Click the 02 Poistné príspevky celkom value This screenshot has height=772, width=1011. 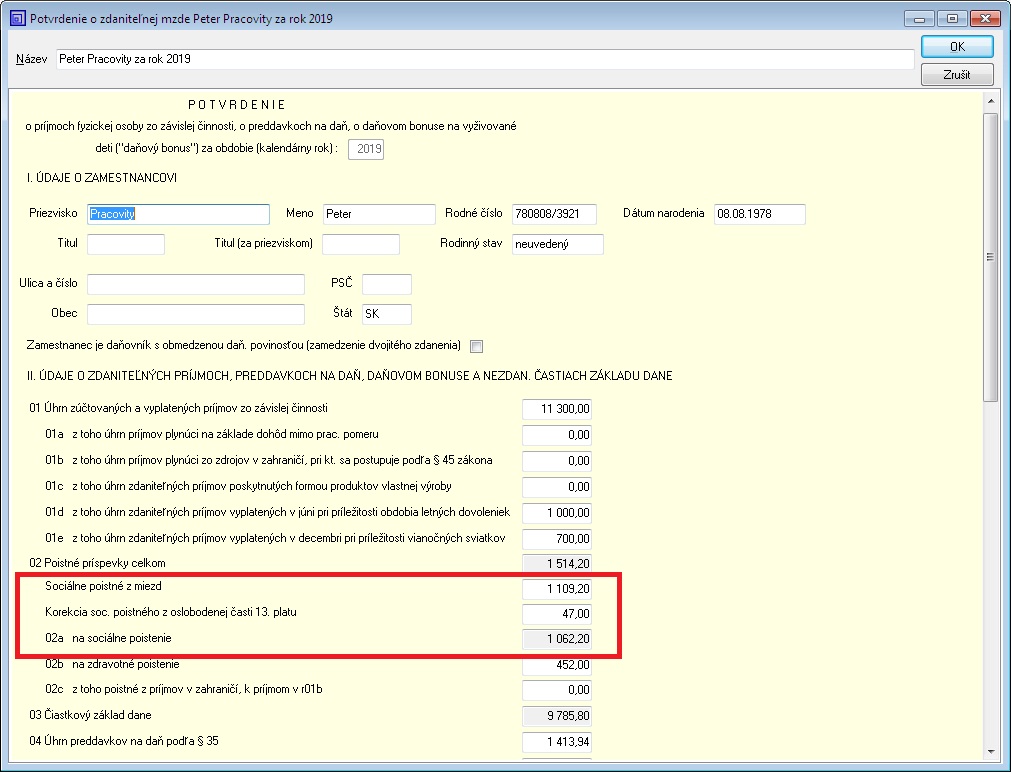click(557, 564)
